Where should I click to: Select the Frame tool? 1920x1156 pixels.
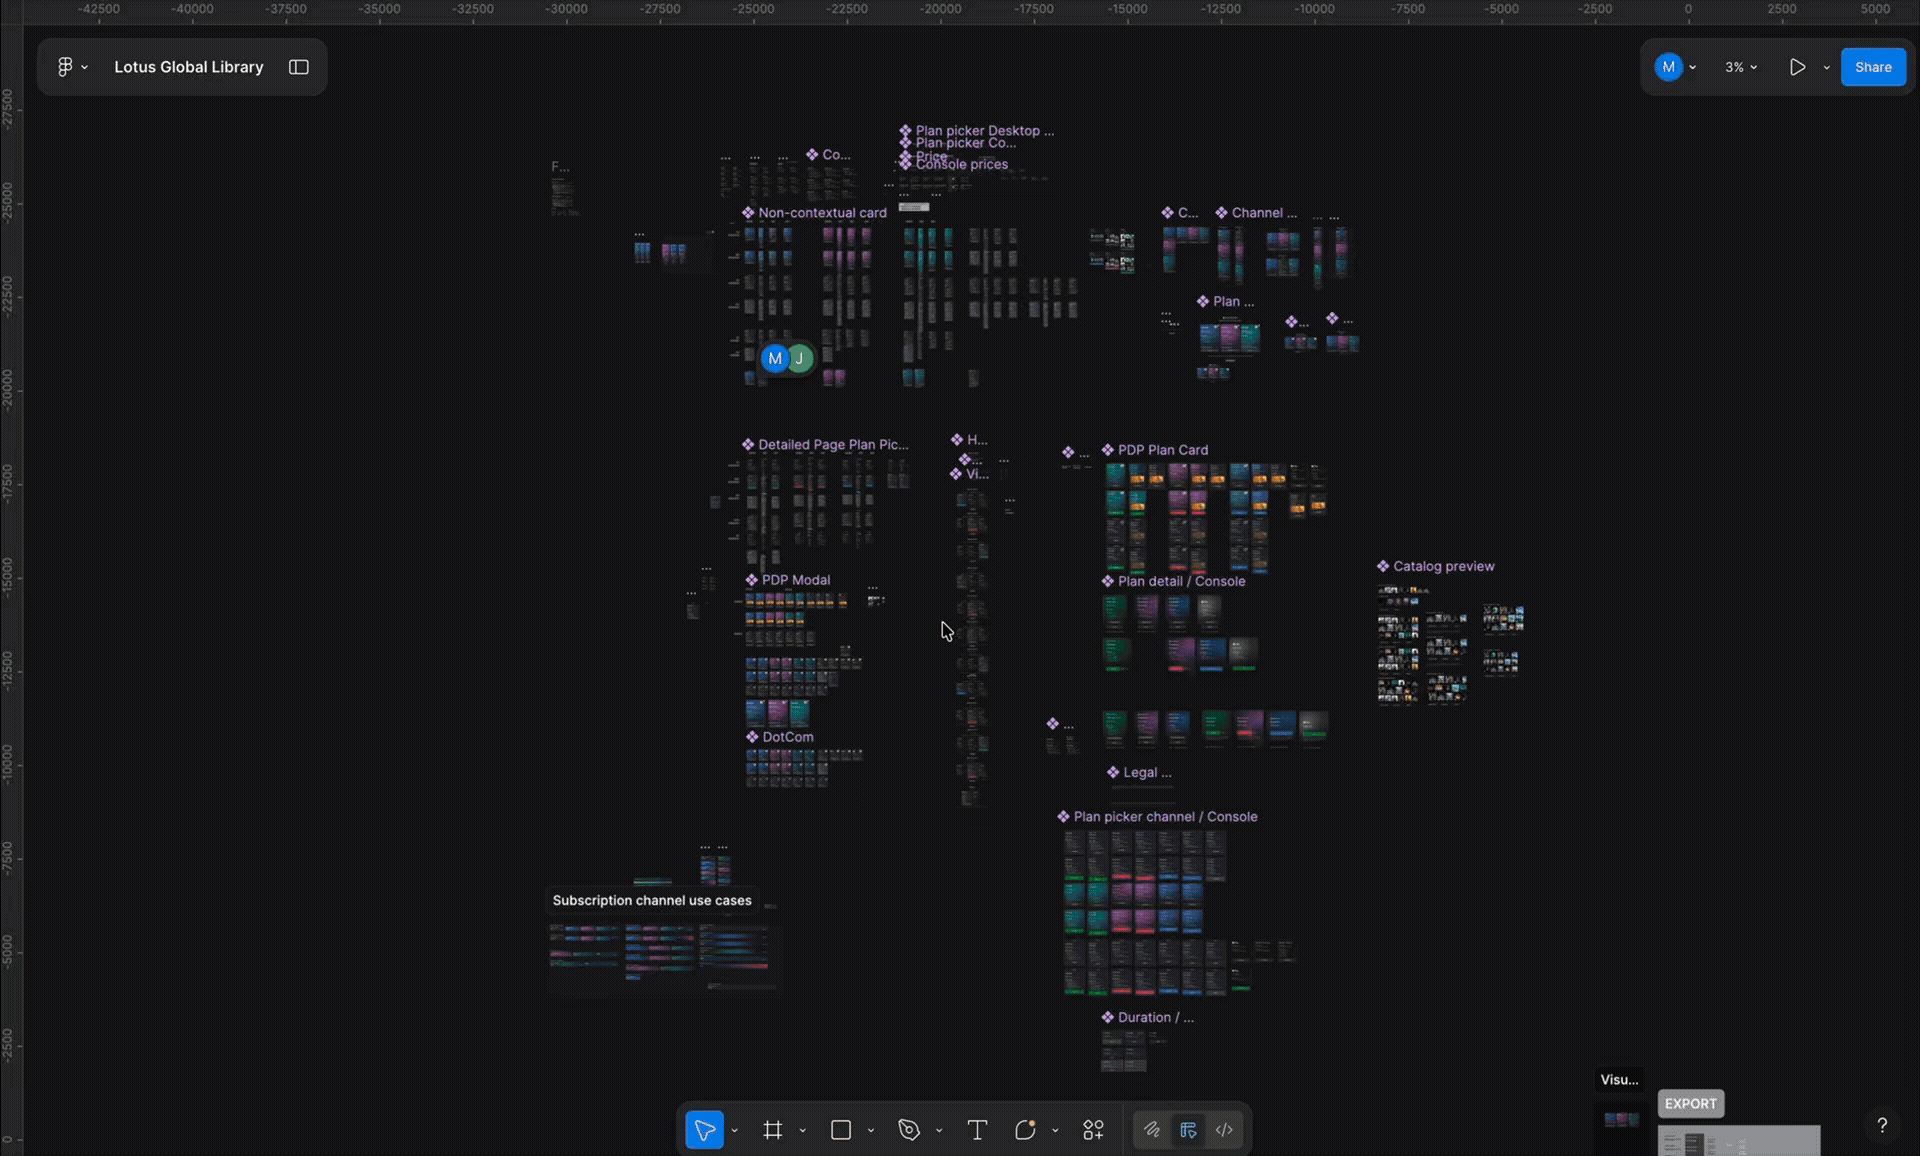point(772,1130)
